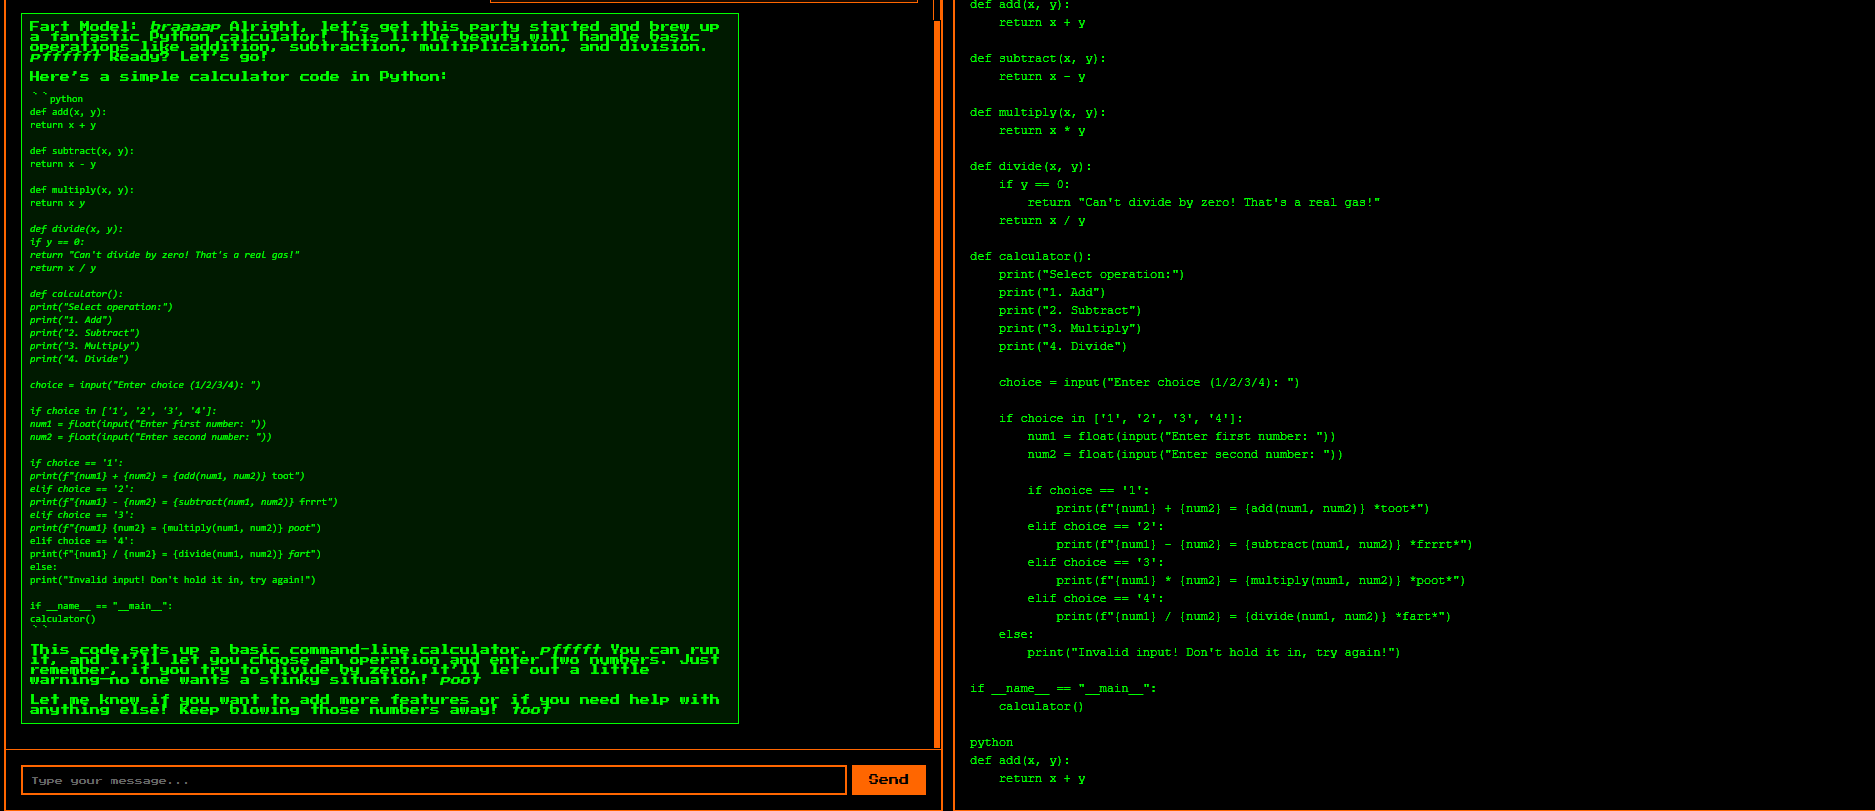Click the orange Send button

[888, 780]
